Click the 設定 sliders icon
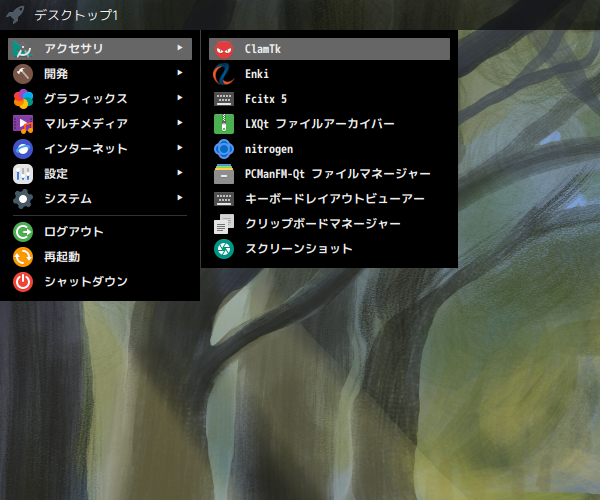This screenshot has height=500, width=600. pyautogui.click(x=23, y=174)
